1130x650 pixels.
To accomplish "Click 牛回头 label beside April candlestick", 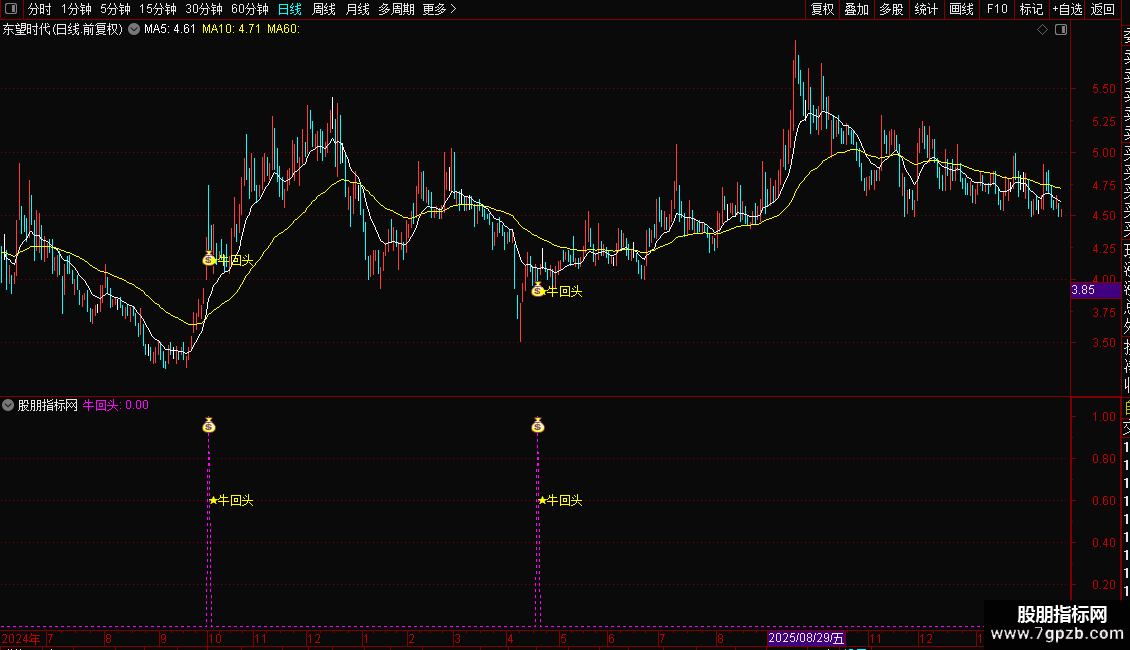I will [x=564, y=291].
